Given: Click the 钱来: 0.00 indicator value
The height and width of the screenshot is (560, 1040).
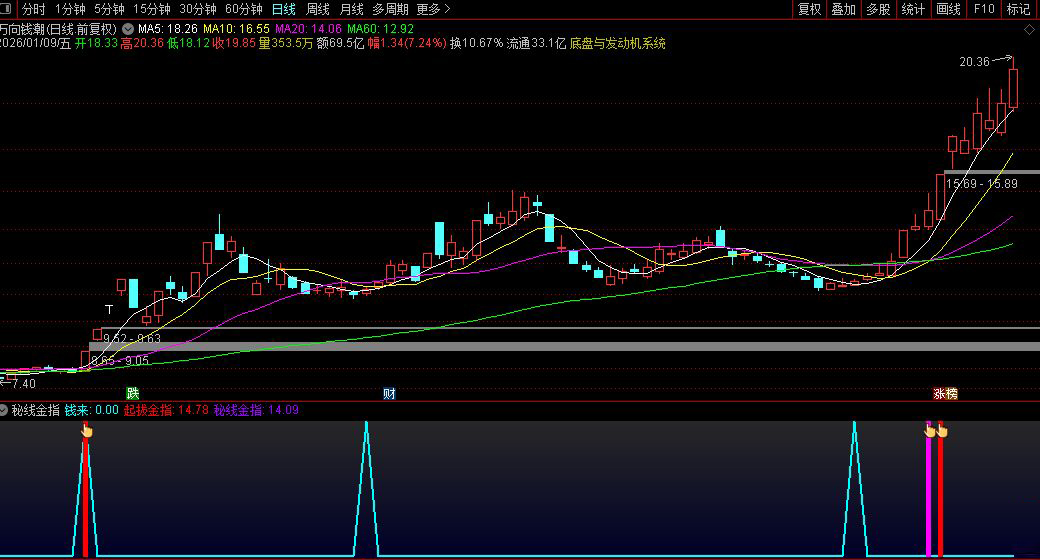Looking at the screenshot, I should (92, 410).
